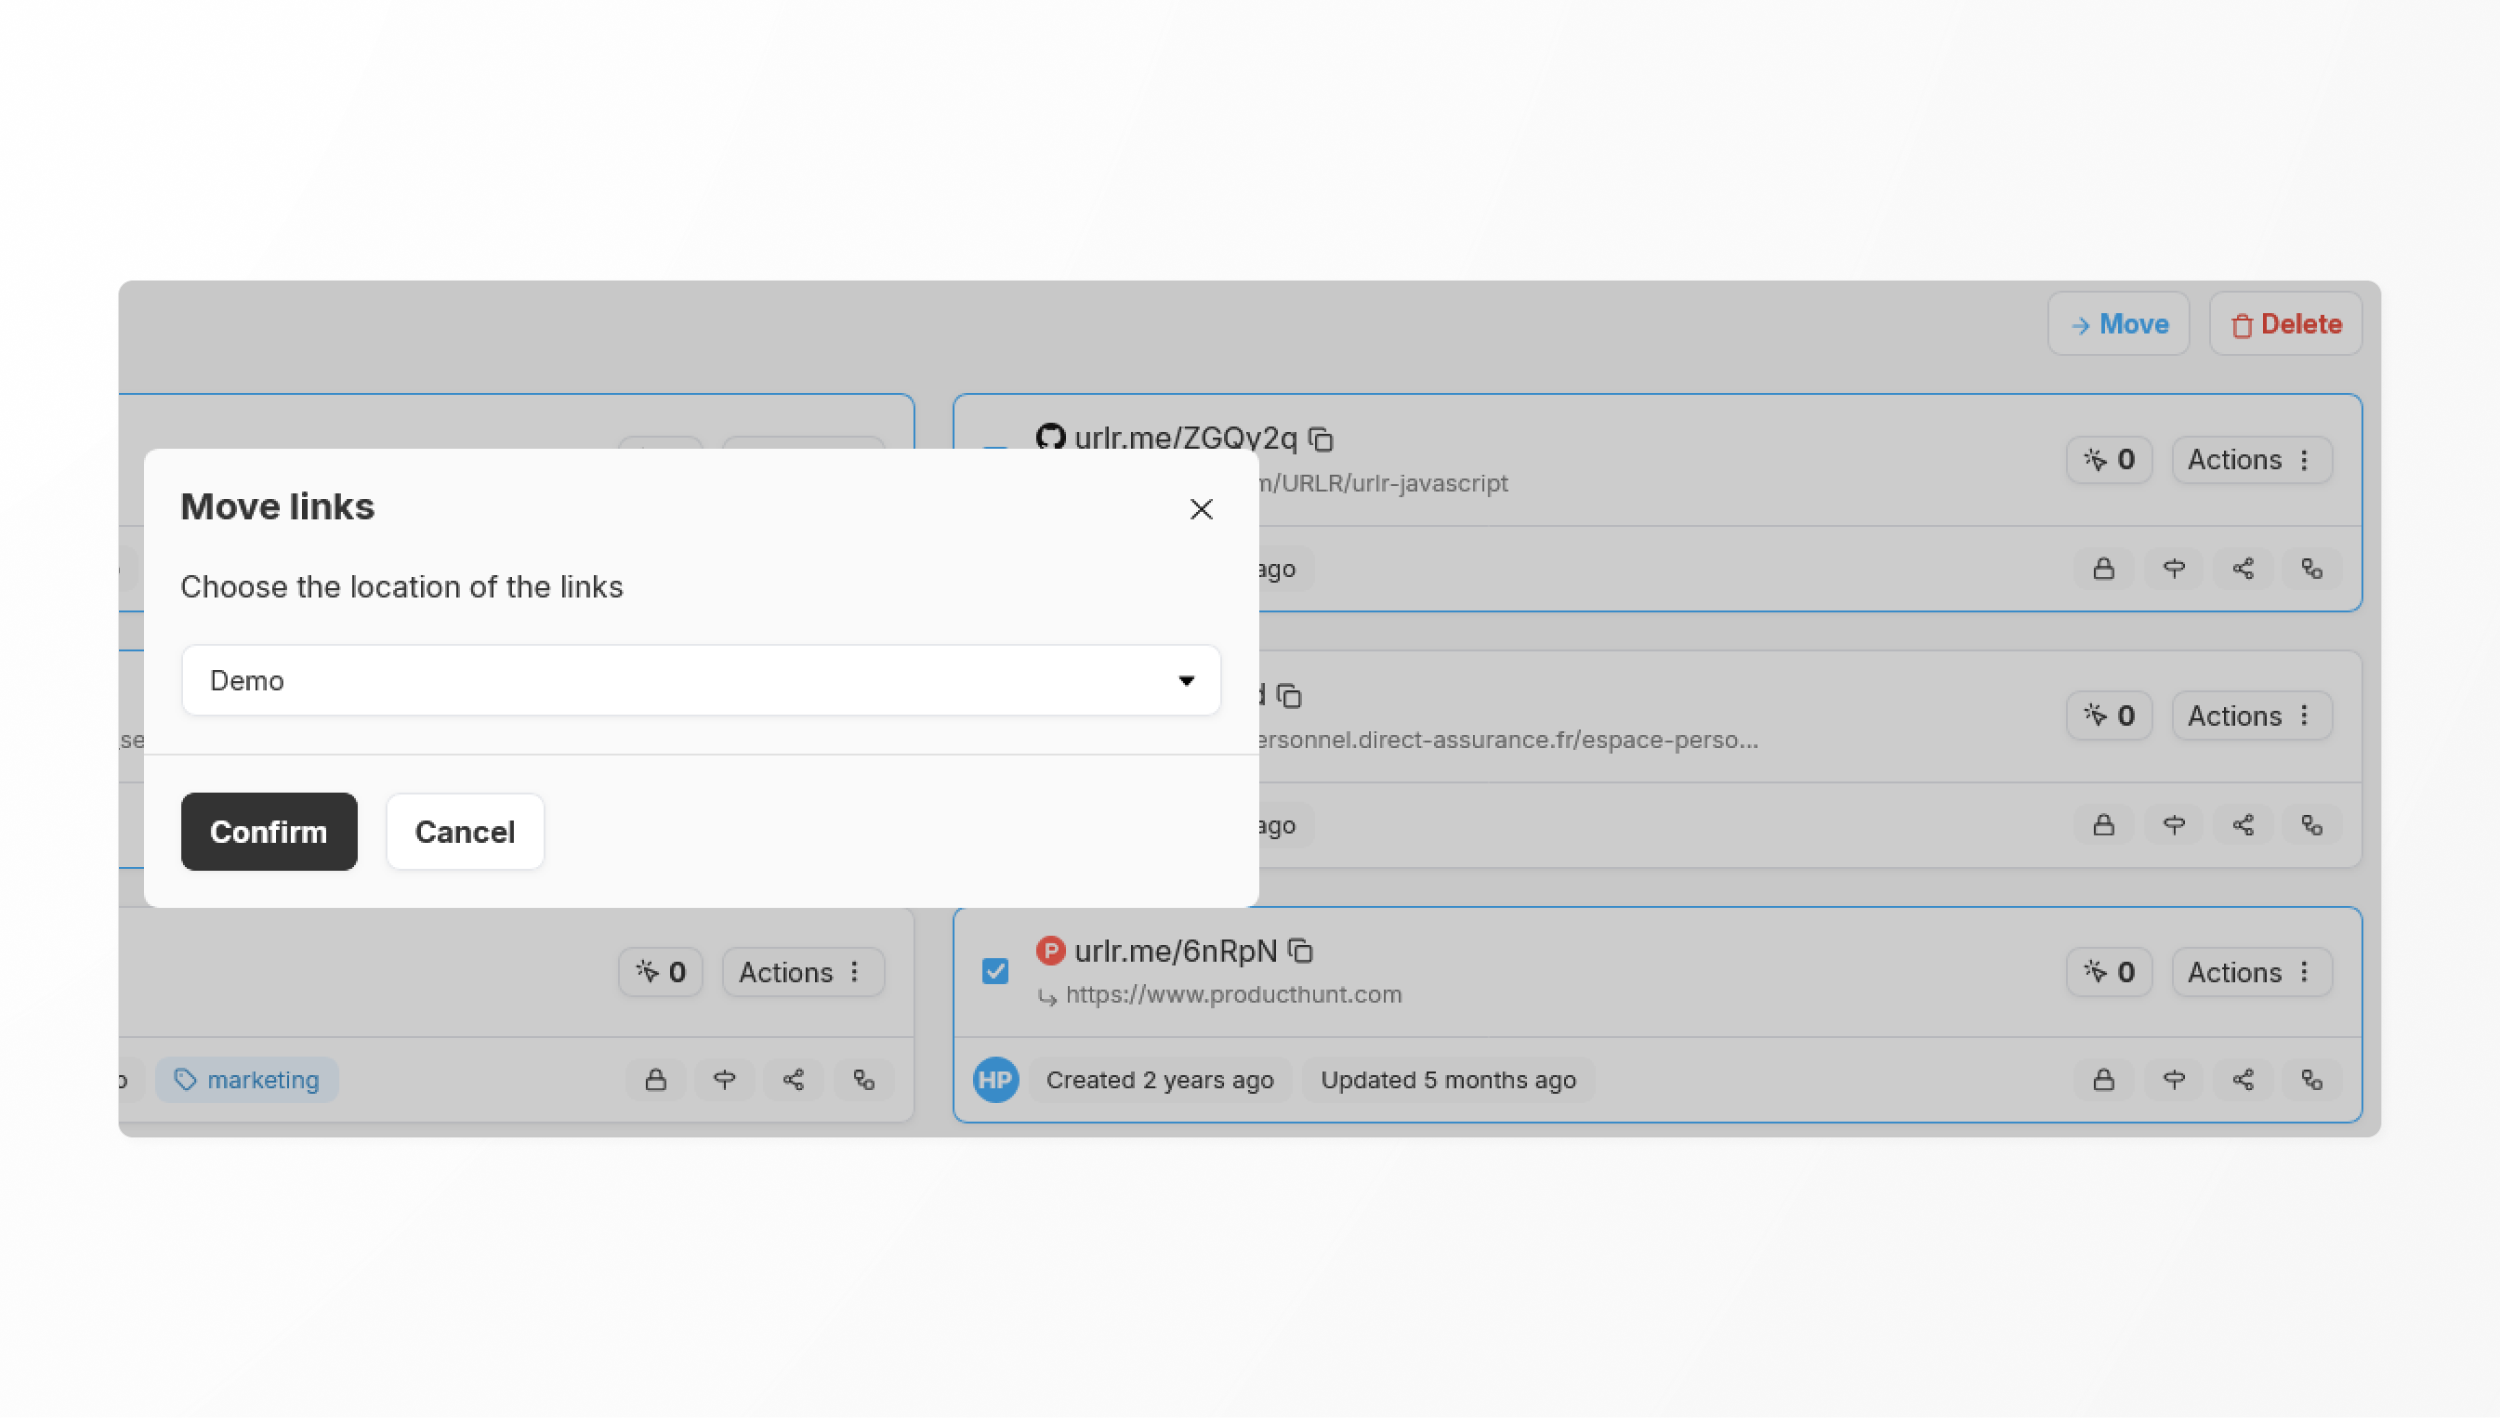Click the Move button in toolbar

click(2118, 324)
